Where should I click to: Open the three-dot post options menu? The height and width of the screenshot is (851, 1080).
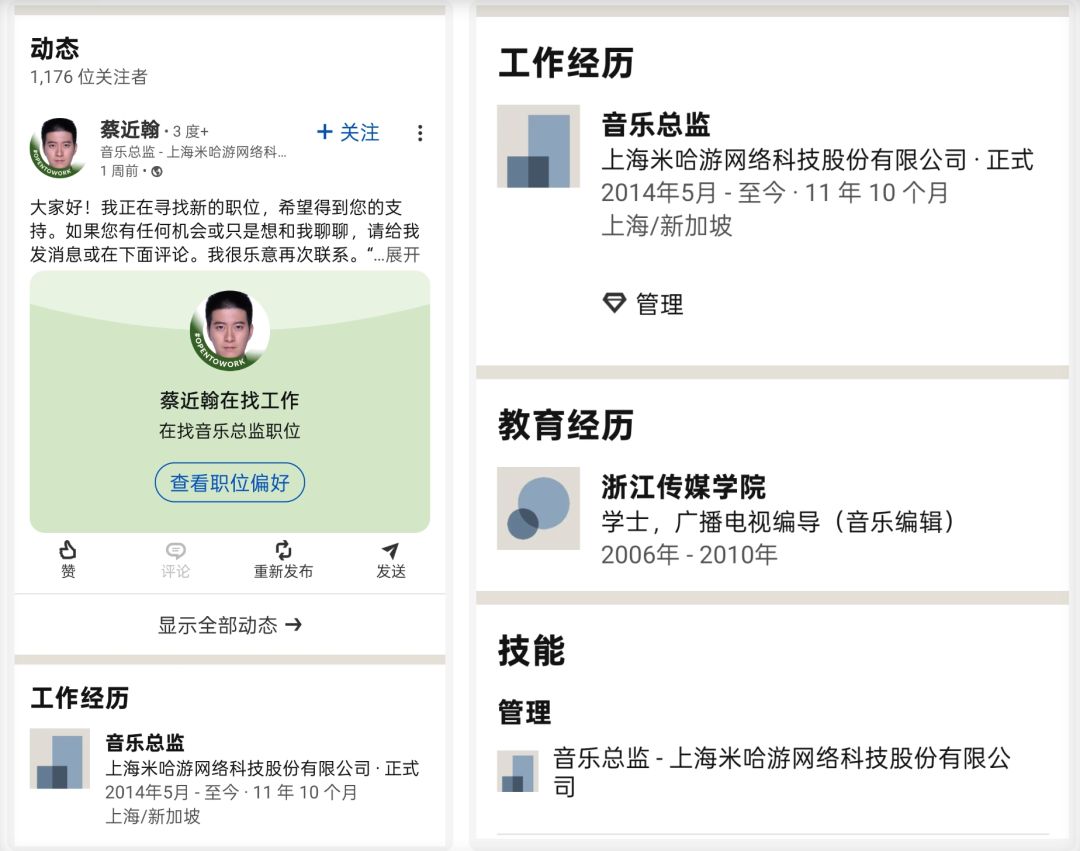tap(420, 133)
